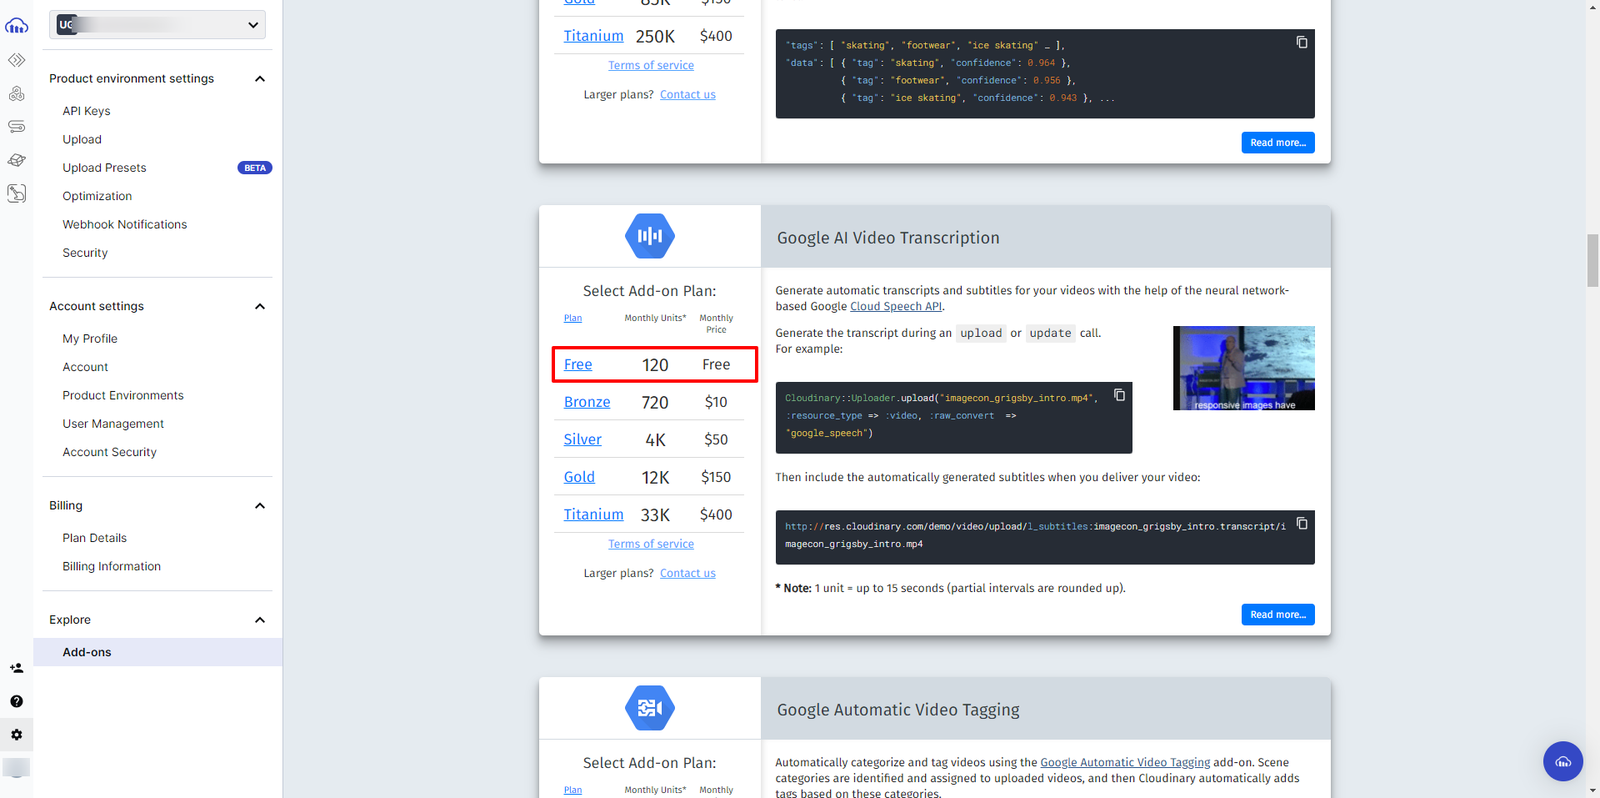The width and height of the screenshot is (1600, 798).
Task: Open the Account menu item
Action: tap(85, 367)
